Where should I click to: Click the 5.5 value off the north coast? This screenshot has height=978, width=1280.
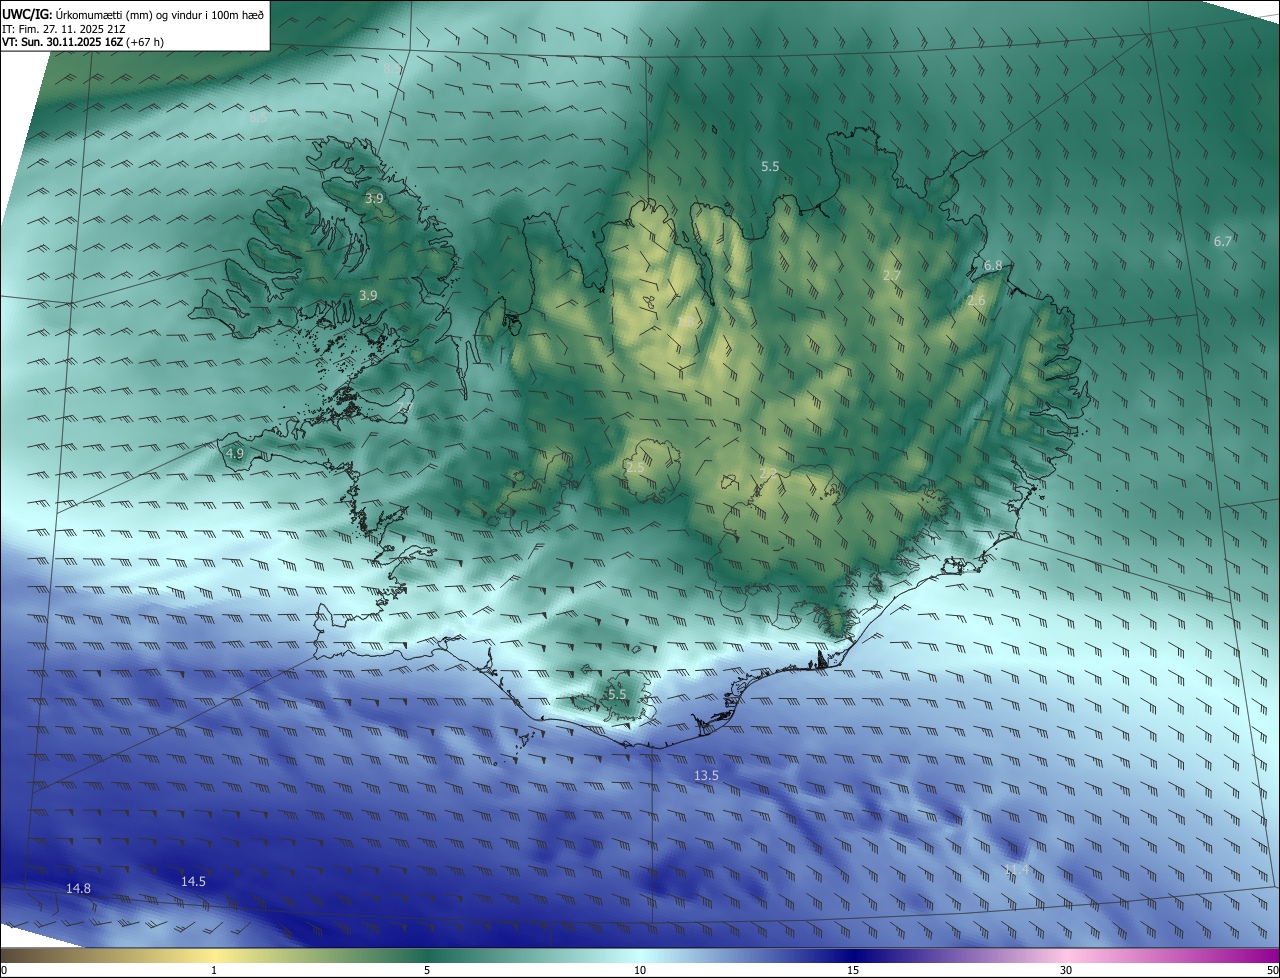pos(769,167)
